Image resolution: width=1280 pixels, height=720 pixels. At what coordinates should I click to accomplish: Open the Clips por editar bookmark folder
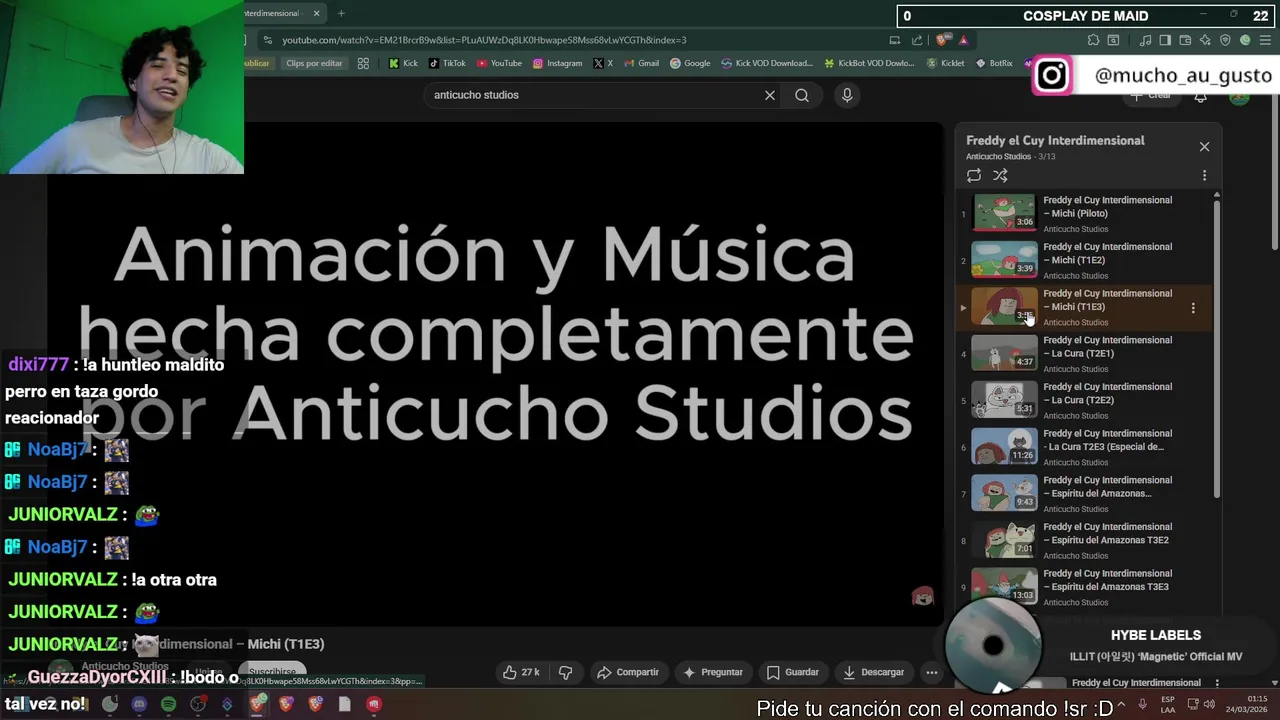coord(313,63)
